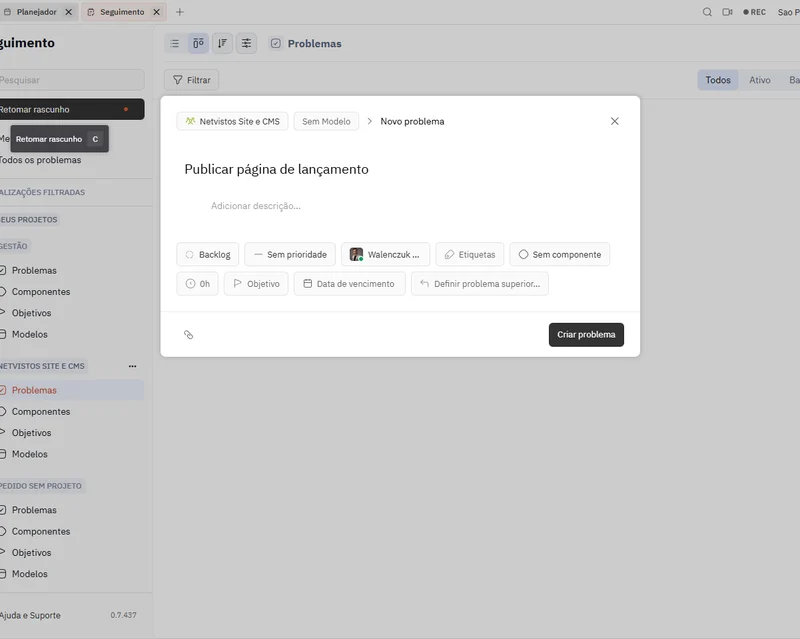800x639 pixels.
Task: Close the Seguimento tab
Action: click(157, 12)
